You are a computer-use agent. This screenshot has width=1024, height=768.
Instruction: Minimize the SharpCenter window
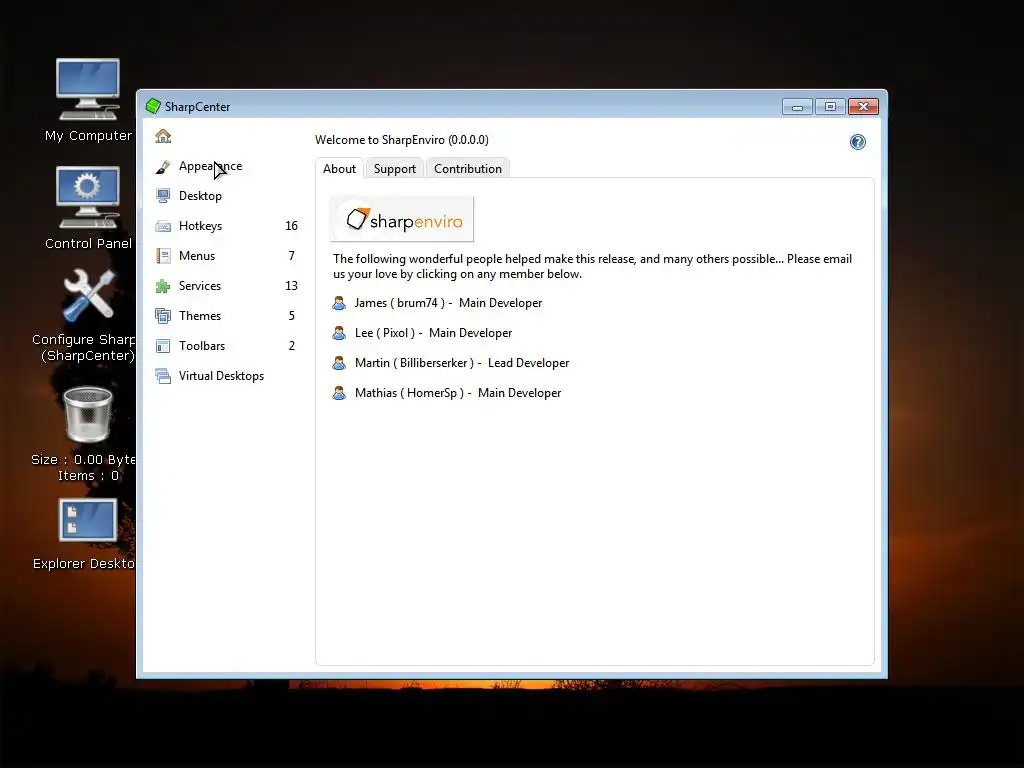tap(797, 106)
